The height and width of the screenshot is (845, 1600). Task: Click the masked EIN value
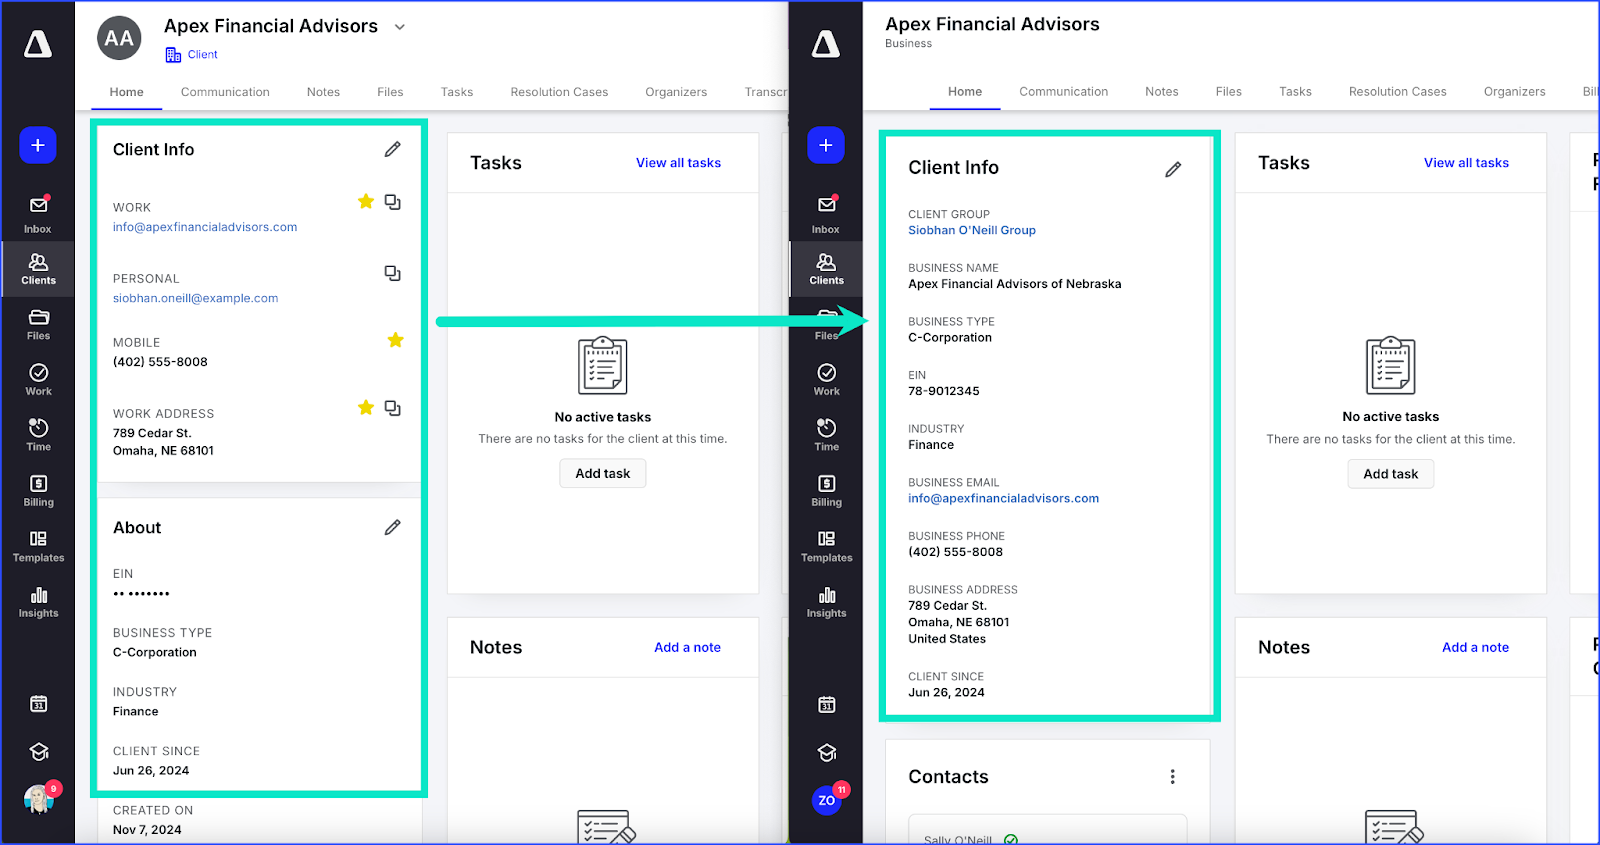[x=141, y=594]
